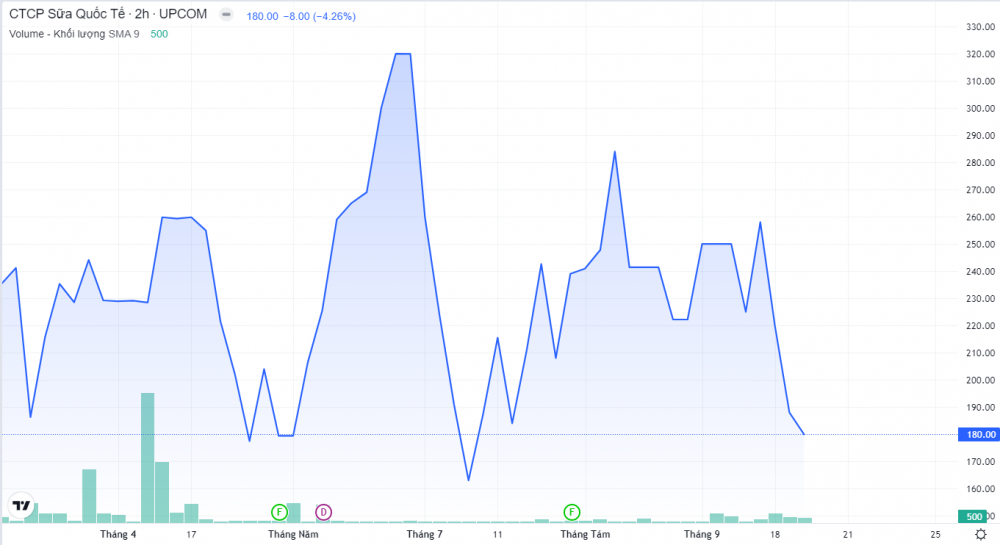Open chart settings gear icon

981,534
